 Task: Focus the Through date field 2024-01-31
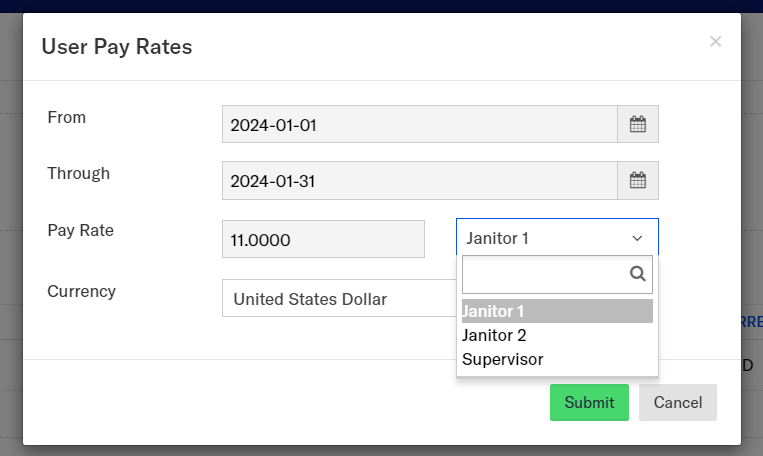click(x=419, y=181)
